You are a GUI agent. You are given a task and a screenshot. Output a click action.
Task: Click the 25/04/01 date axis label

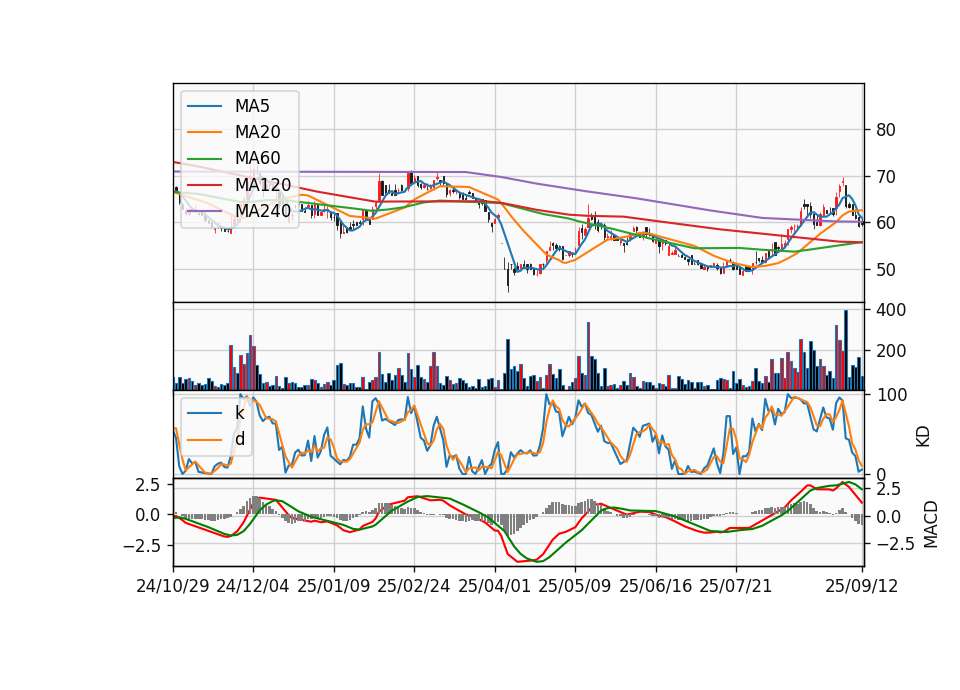494,586
